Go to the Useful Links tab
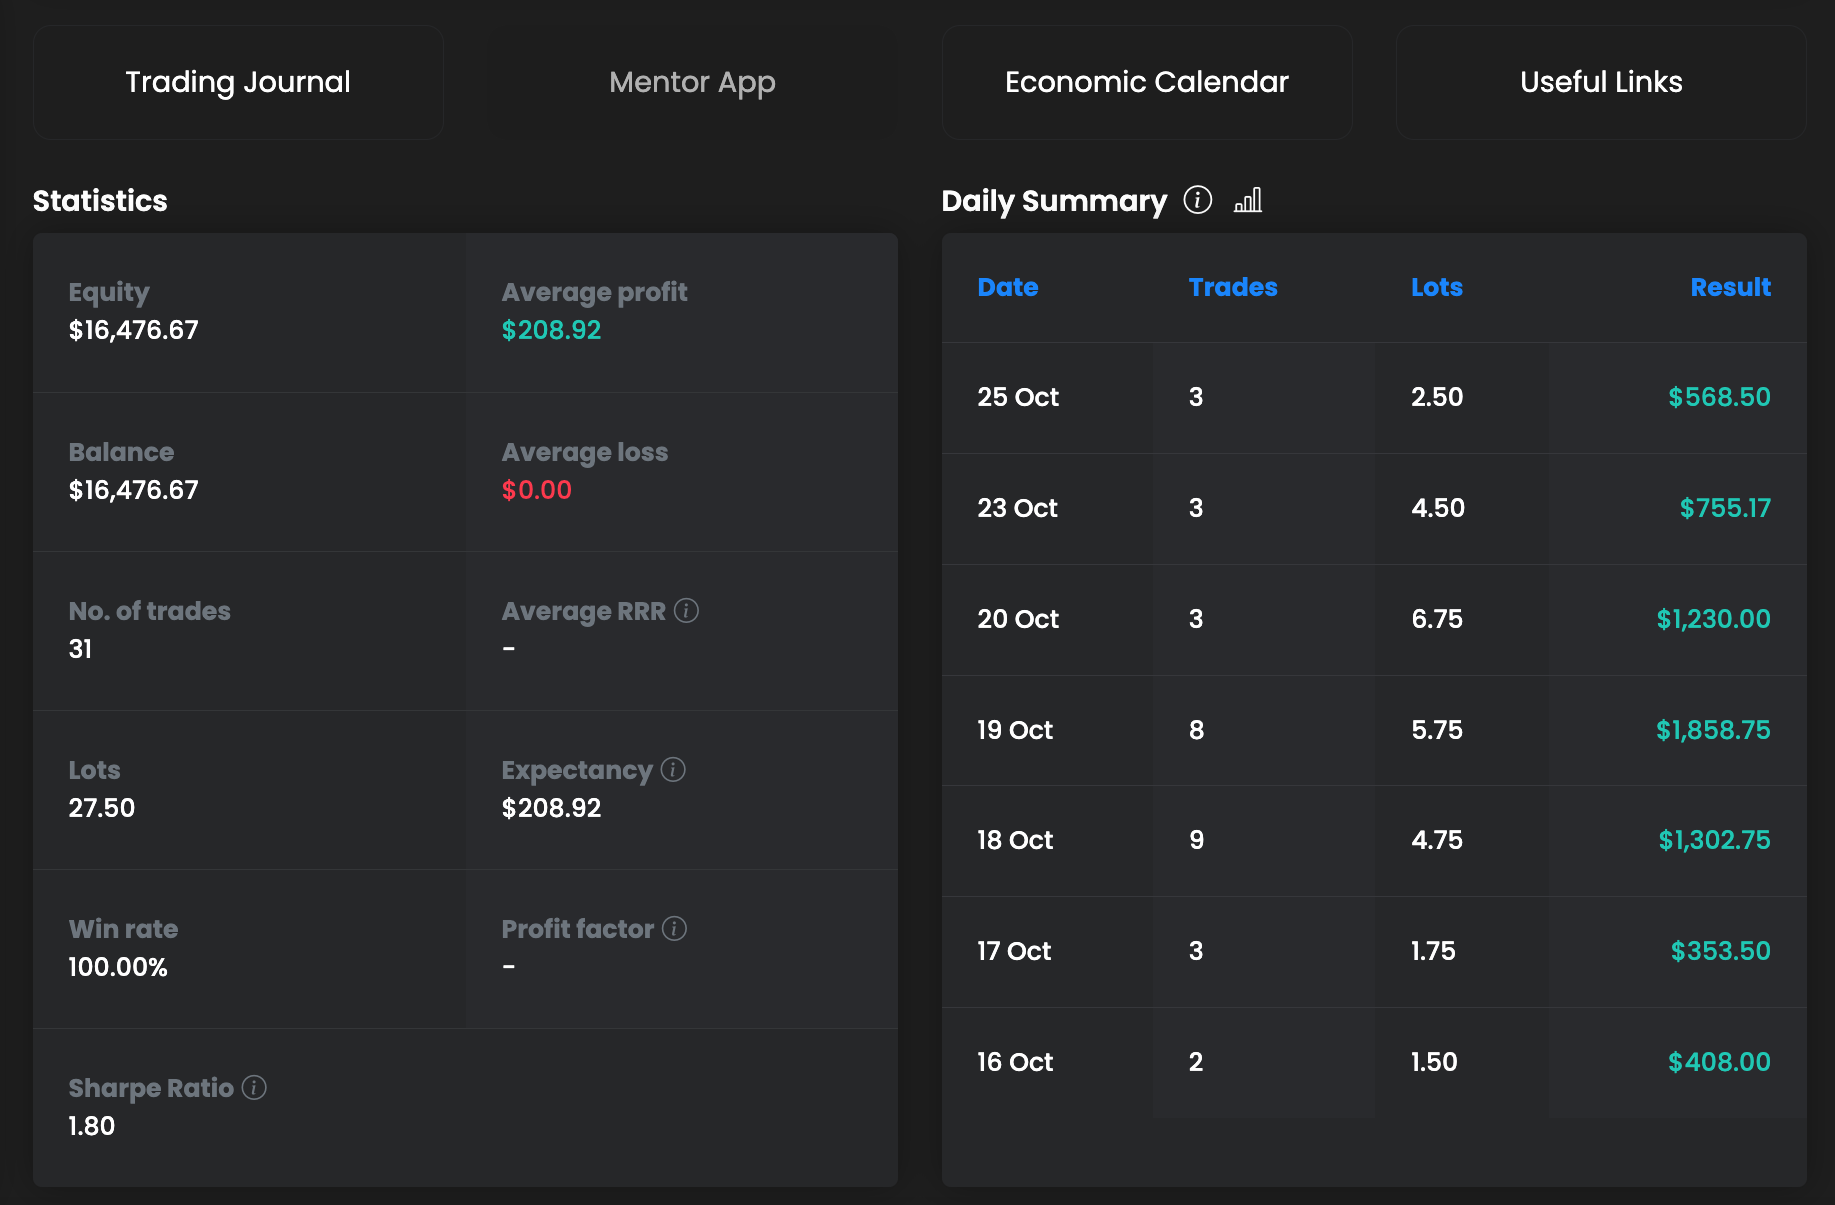The image size is (1835, 1205). point(1600,82)
